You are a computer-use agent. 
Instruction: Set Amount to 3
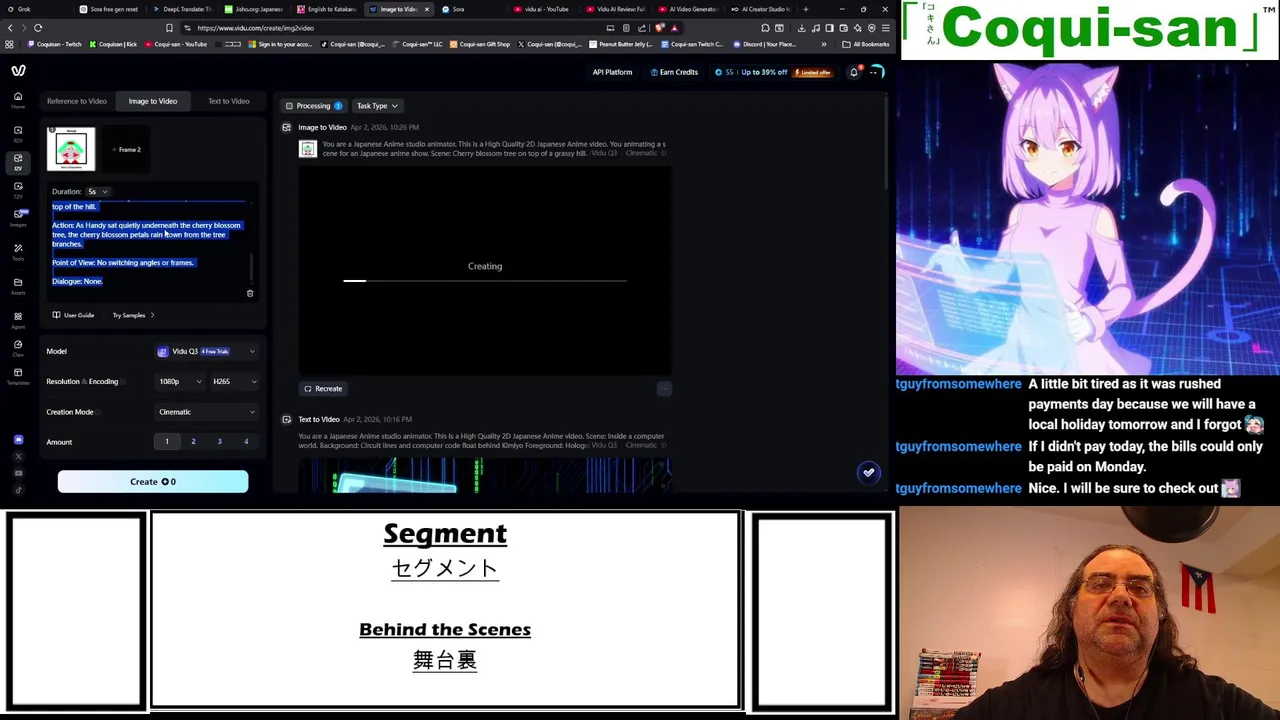pyautogui.click(x=220, y=442)
